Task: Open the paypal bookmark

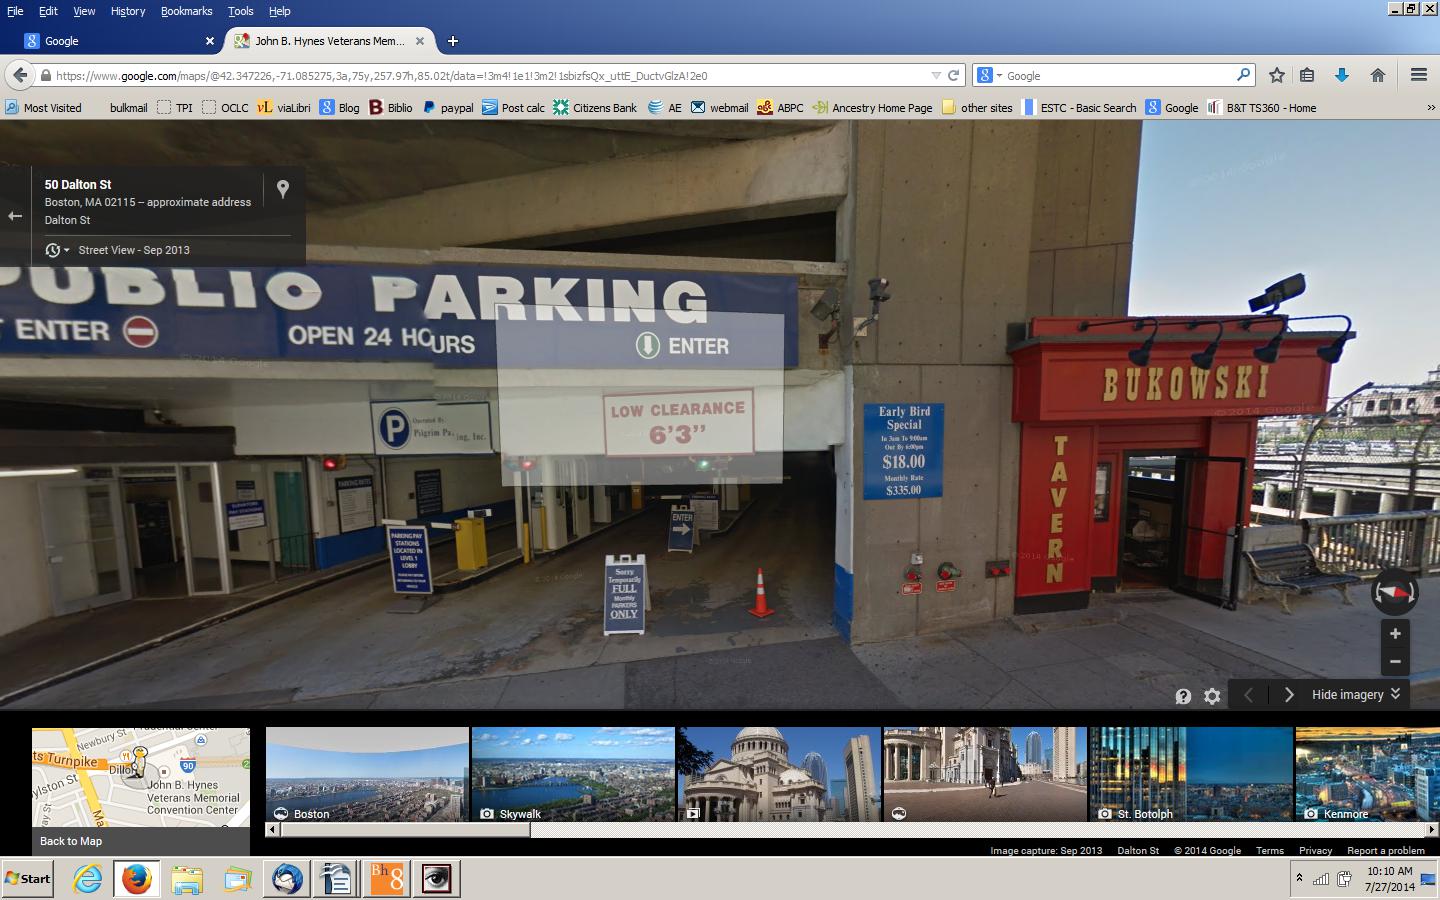Action: coord(448,107)
